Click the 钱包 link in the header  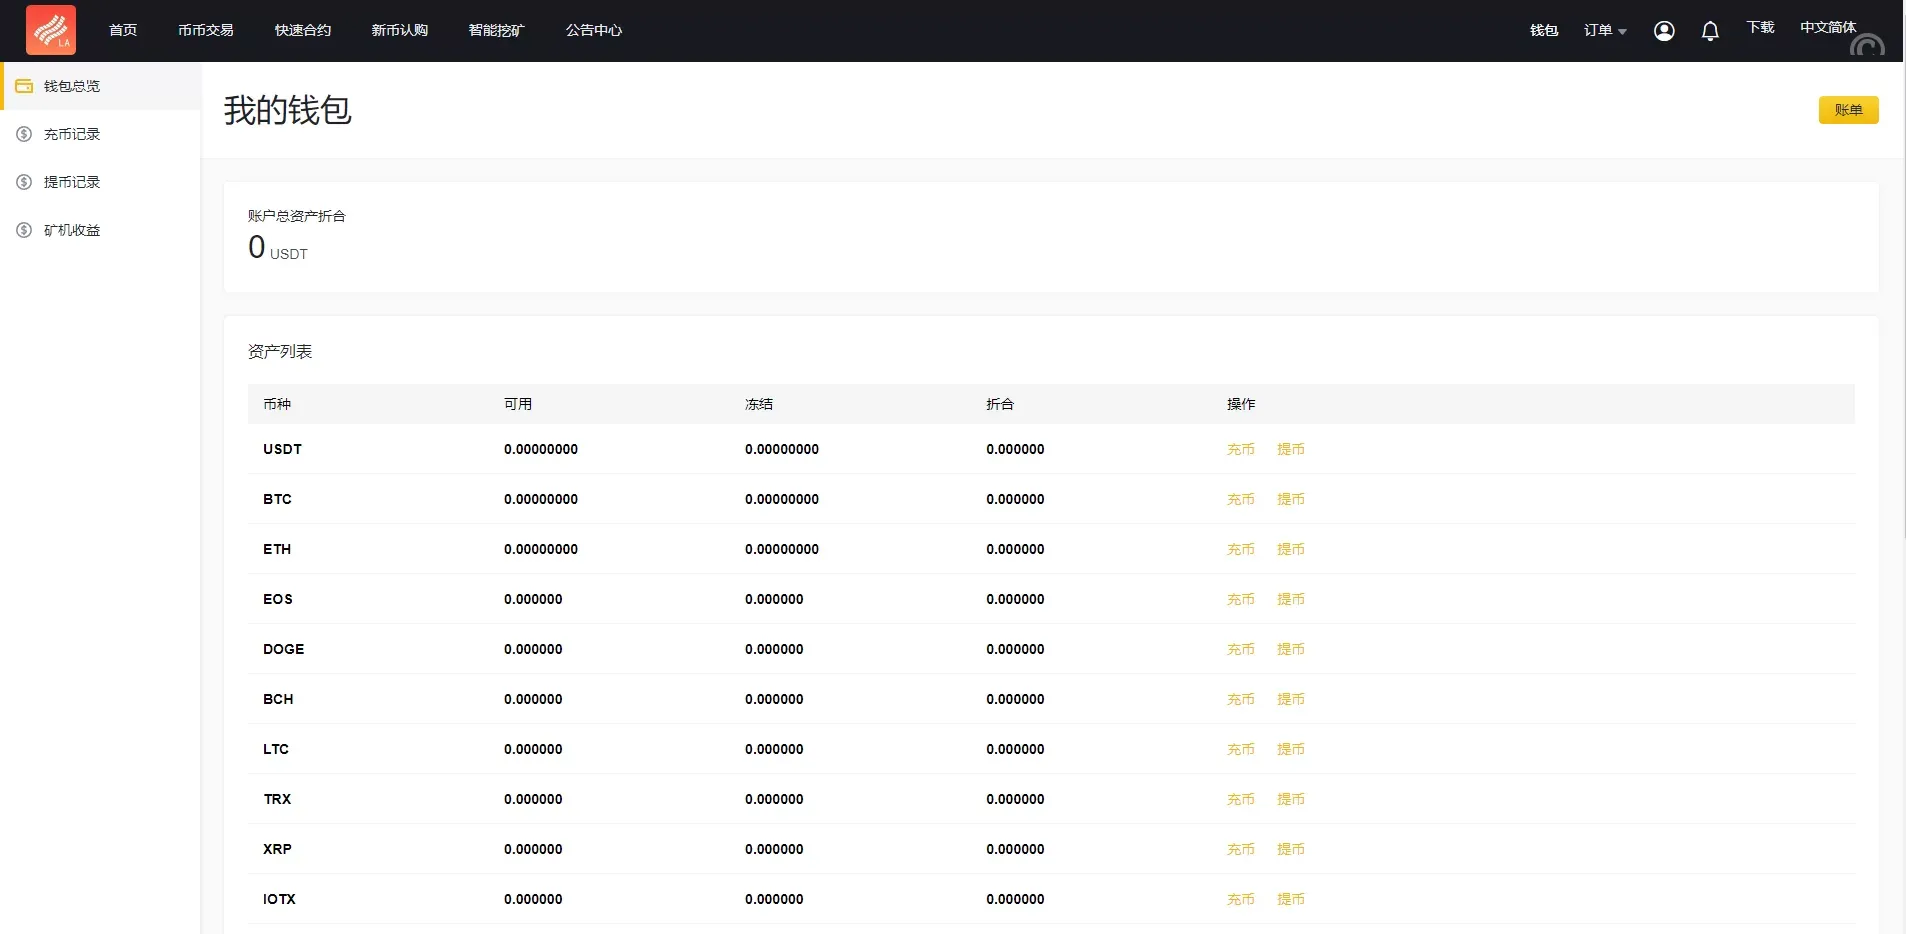[1543, 31]
